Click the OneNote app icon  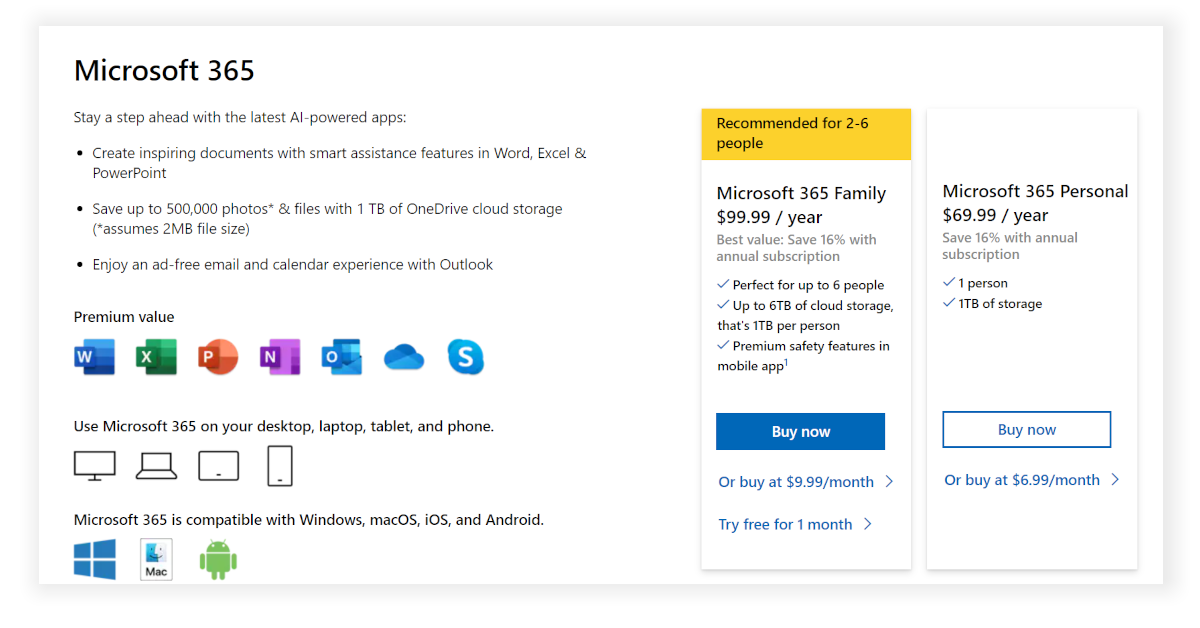pos(280,357)
